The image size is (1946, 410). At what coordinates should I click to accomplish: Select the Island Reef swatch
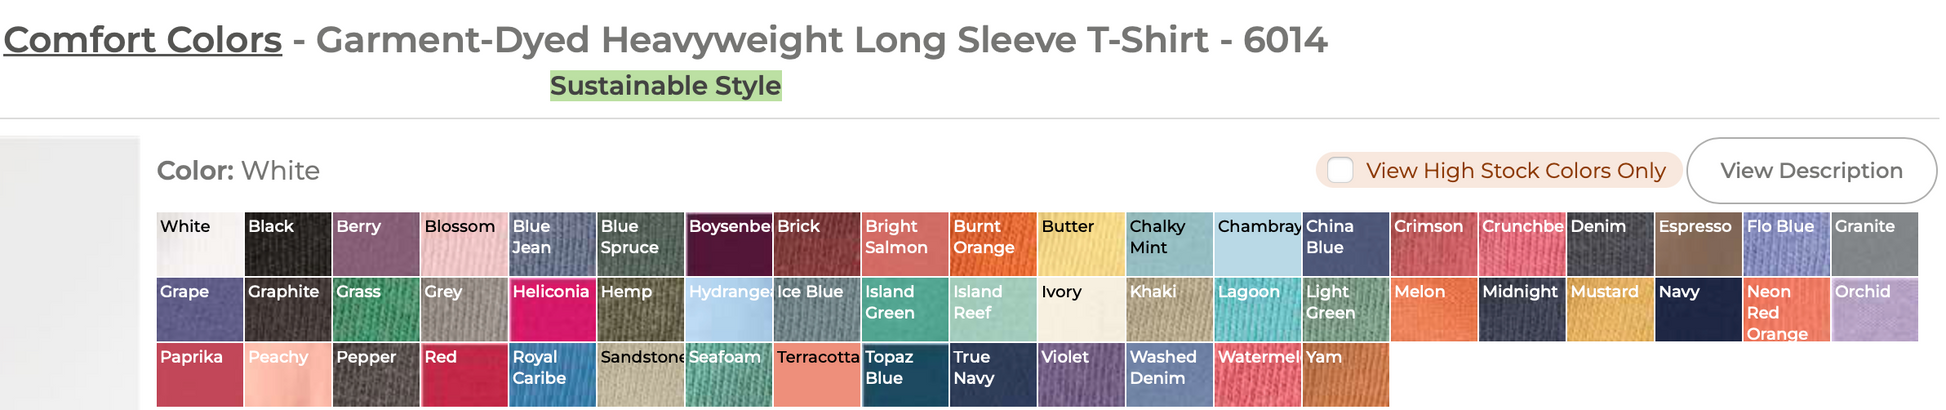coord(993,309)
